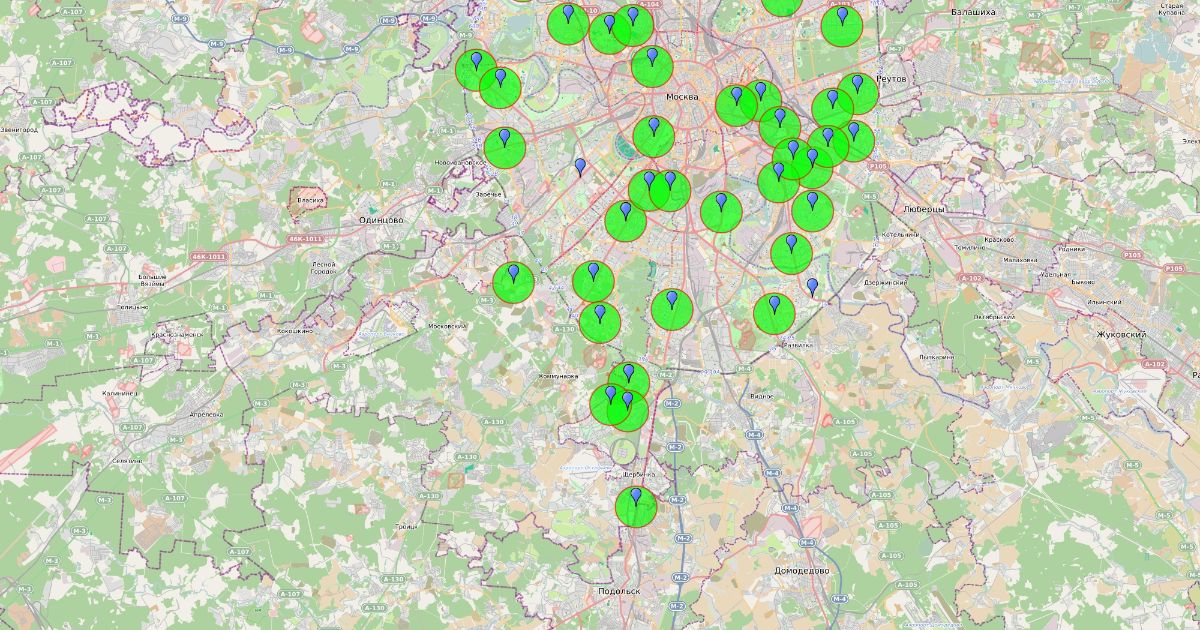Click the Троицк label
1200x630 pixels.
[x=405, y=526]
